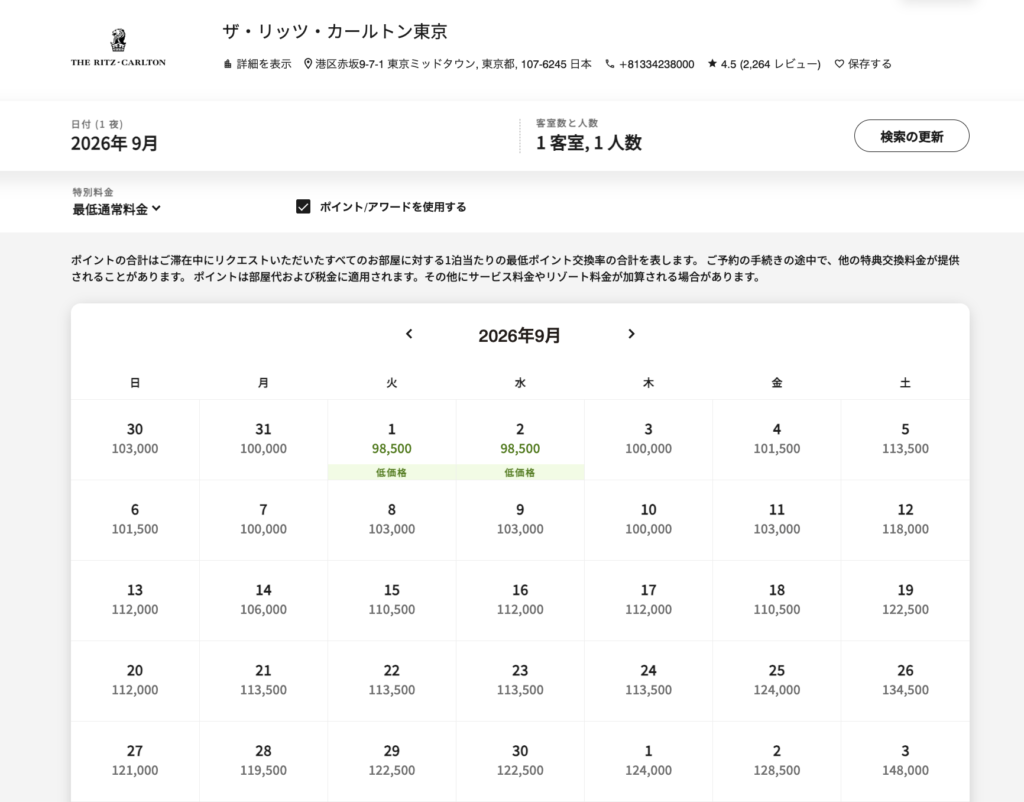Click the star rating icon
The width and height of the screenshot is (1024, 802).
point(712,64)
